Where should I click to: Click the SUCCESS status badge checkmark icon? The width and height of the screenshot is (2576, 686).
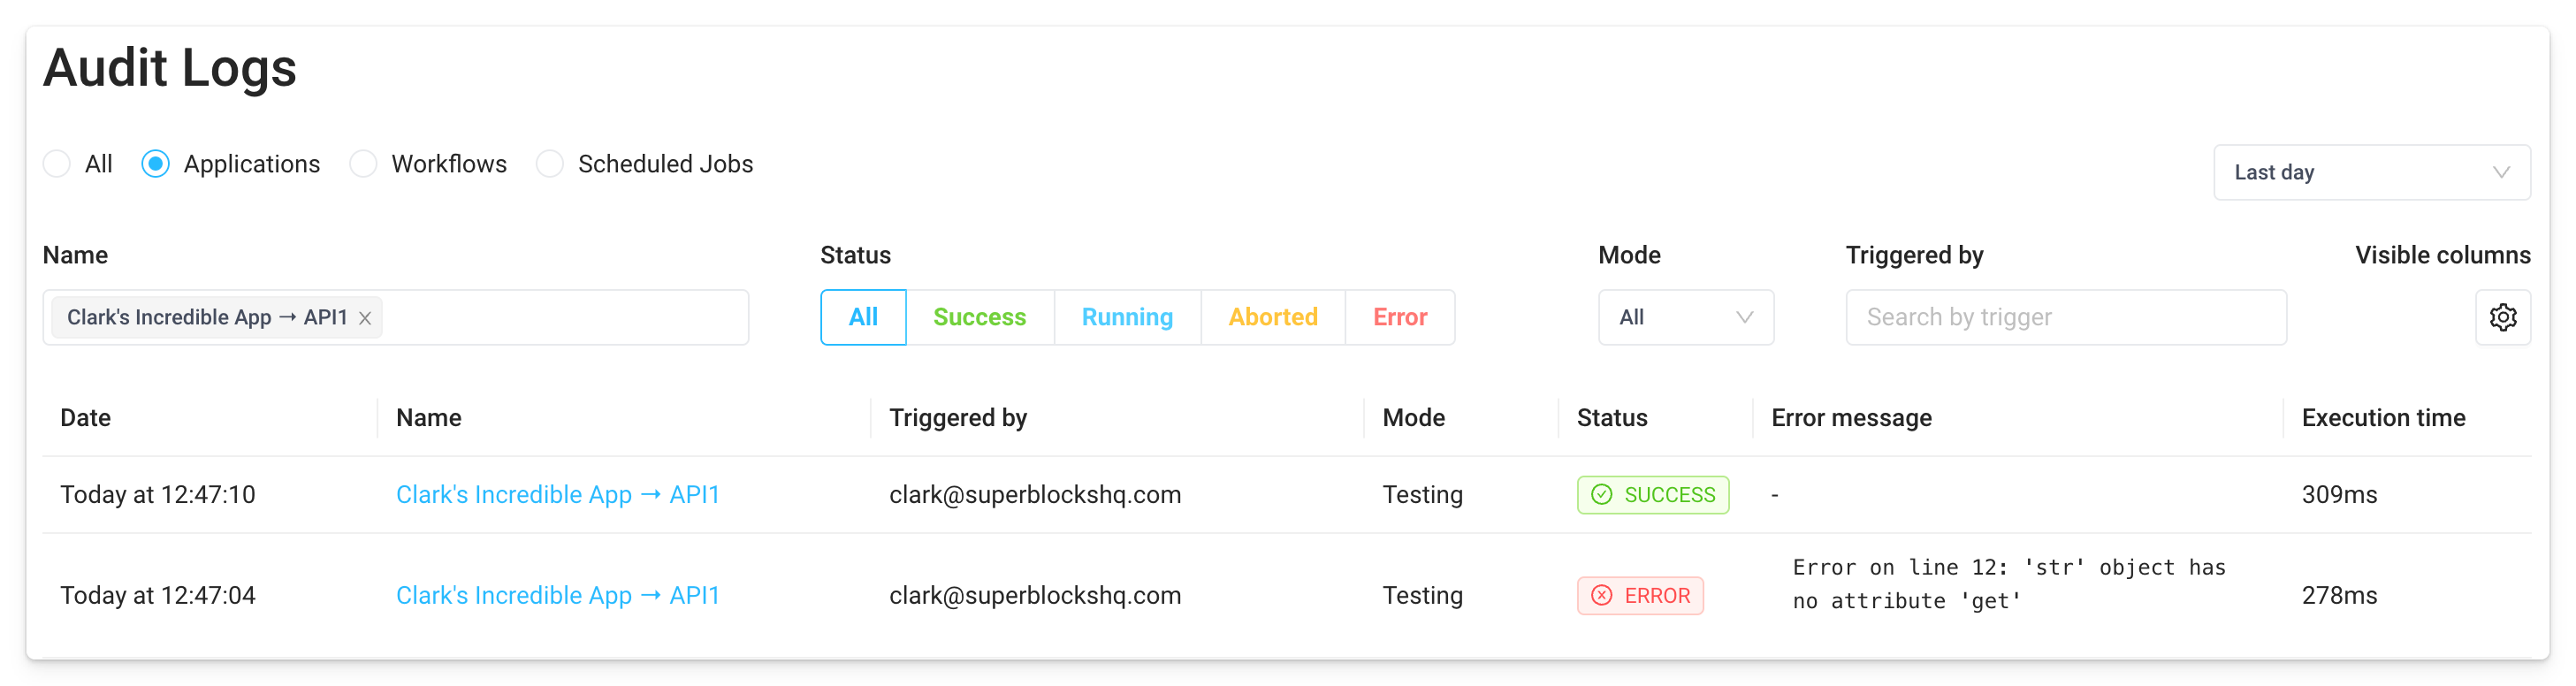1601,494
